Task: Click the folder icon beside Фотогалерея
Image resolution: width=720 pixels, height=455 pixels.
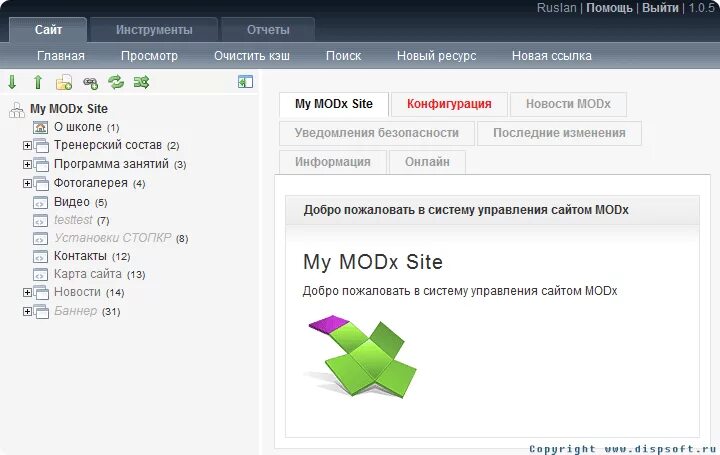Action: pyautogui.click(x=41, y=184)
